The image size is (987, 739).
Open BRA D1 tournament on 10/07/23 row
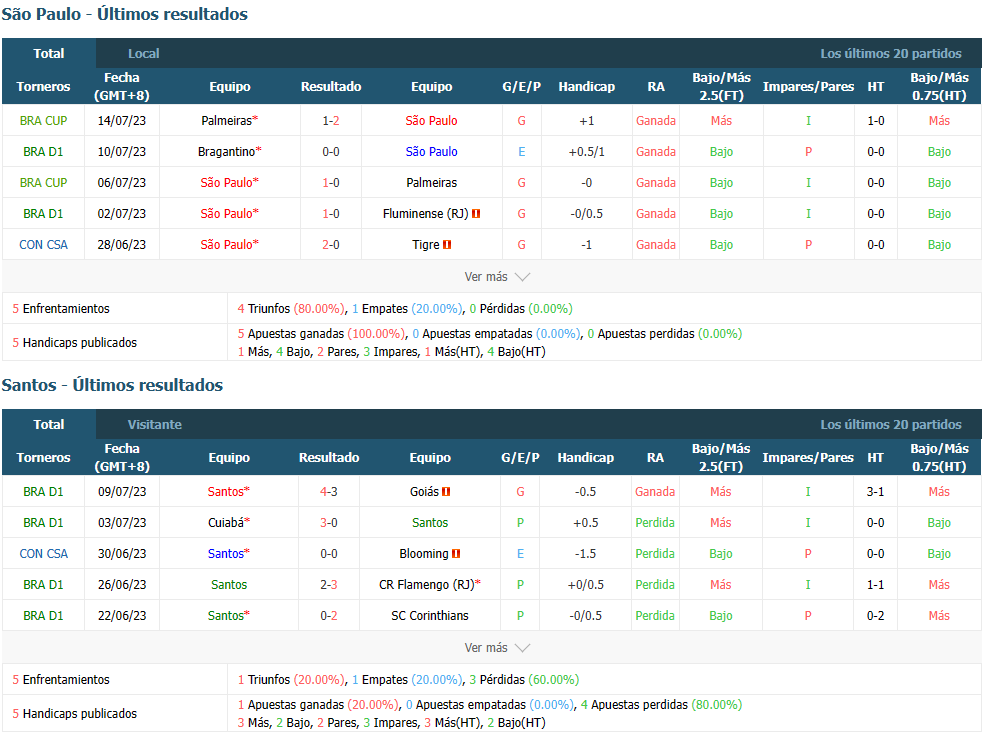point(43,152)
